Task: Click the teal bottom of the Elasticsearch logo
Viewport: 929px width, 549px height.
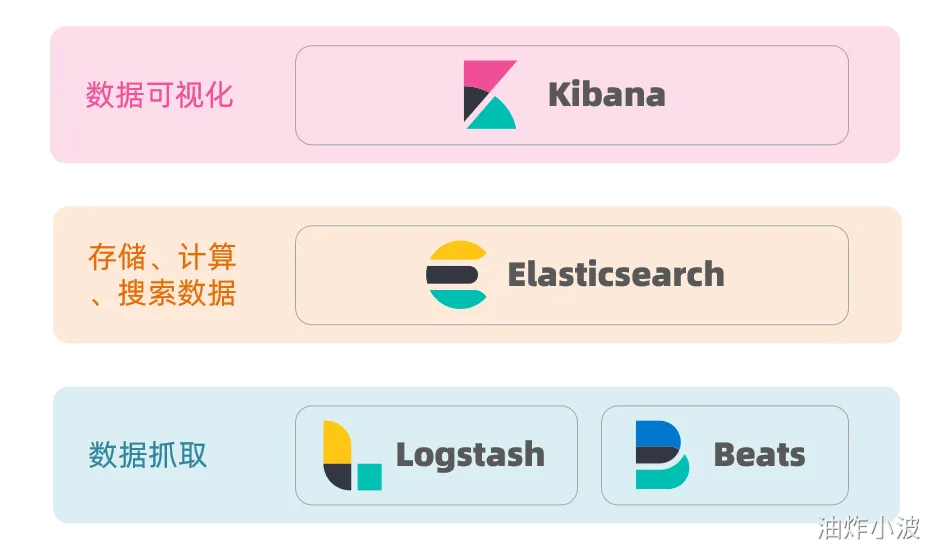Action: coord(457,297)
